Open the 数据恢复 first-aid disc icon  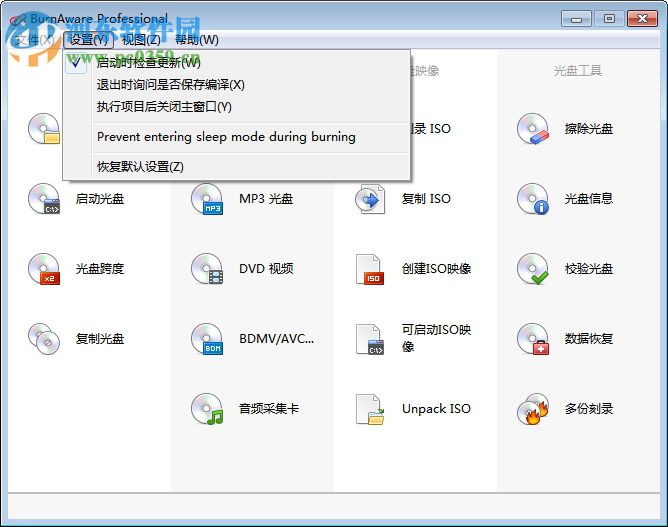coord(533,339)
